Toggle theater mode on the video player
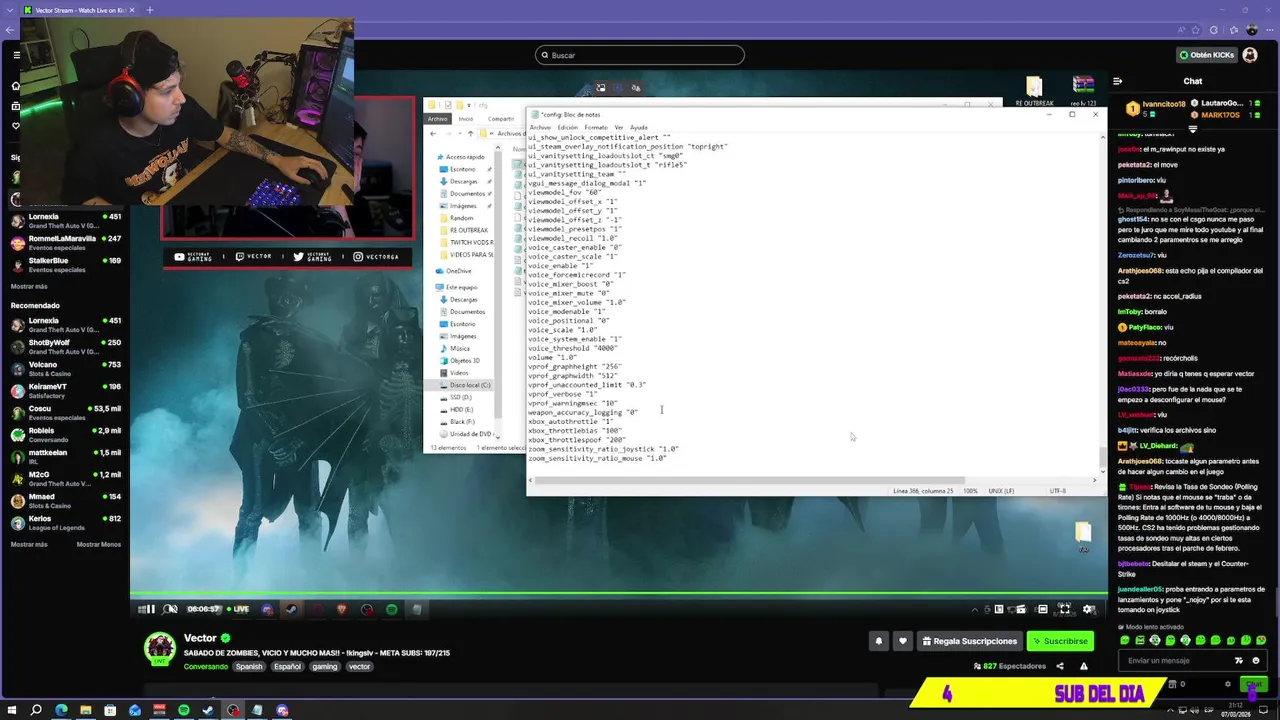Image resolution: width=1280 pixels, height=720 pixels. (1042, 609)
